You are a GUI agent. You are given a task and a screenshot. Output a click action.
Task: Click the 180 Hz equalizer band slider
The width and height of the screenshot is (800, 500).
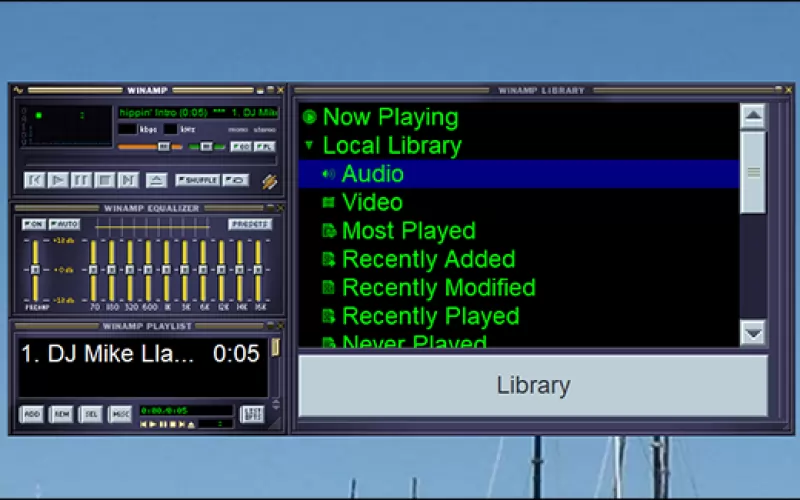[112, 270]
